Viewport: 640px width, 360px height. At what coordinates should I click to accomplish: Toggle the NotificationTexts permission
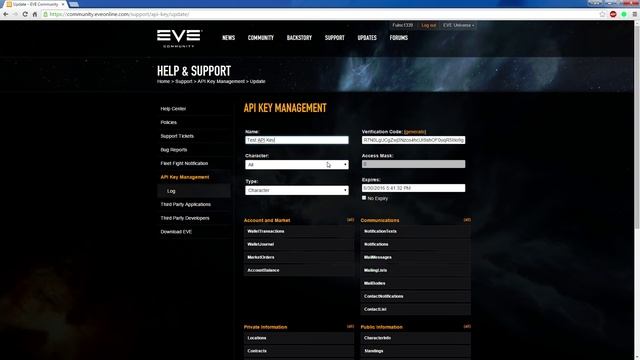click(416, 231)
